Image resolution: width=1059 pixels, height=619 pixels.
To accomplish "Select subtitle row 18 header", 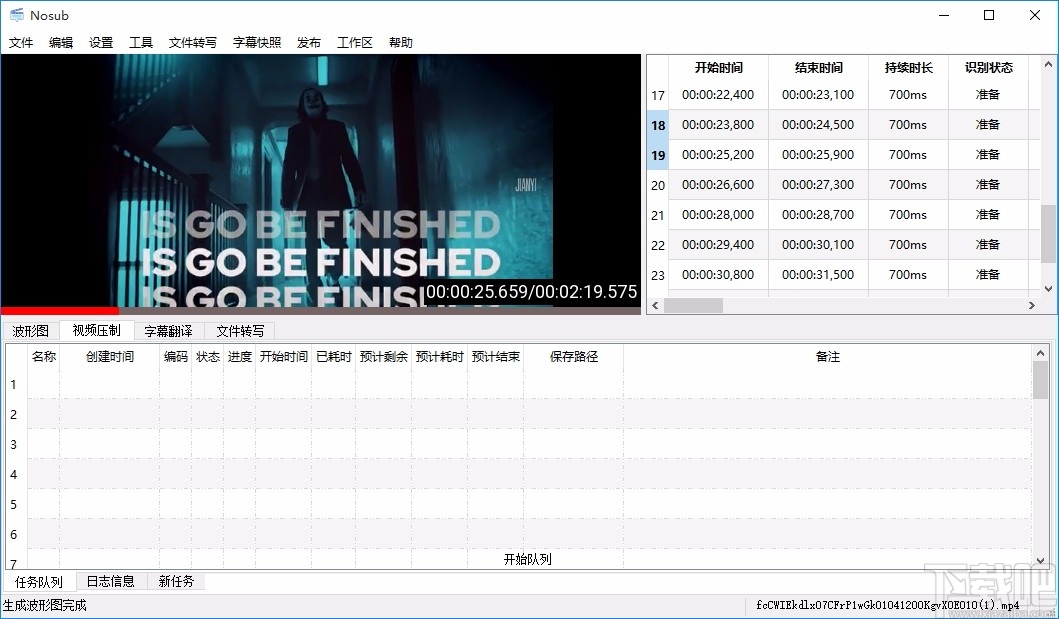I will click(x=658, y=125).
